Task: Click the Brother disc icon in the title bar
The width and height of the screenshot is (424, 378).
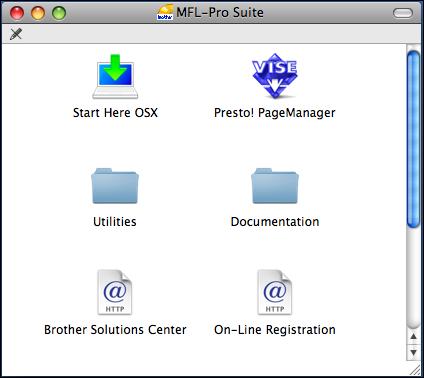Action: pyautogui.click(x=165, y=12)
